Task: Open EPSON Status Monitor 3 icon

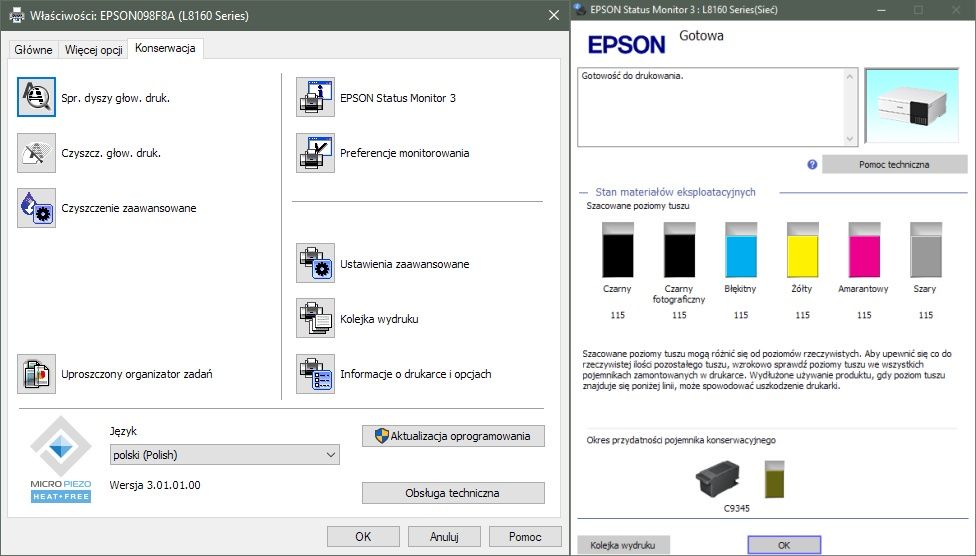Action: click(x=315, y=97)
